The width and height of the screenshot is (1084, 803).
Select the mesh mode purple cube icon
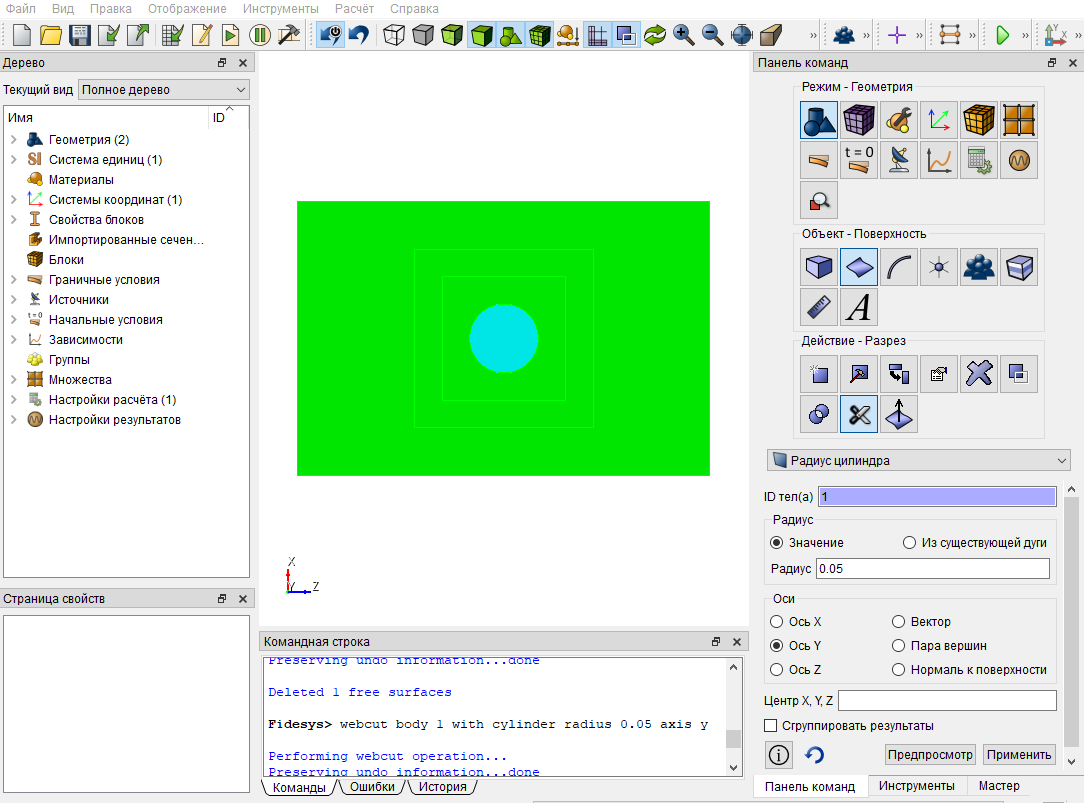point(859,120)
